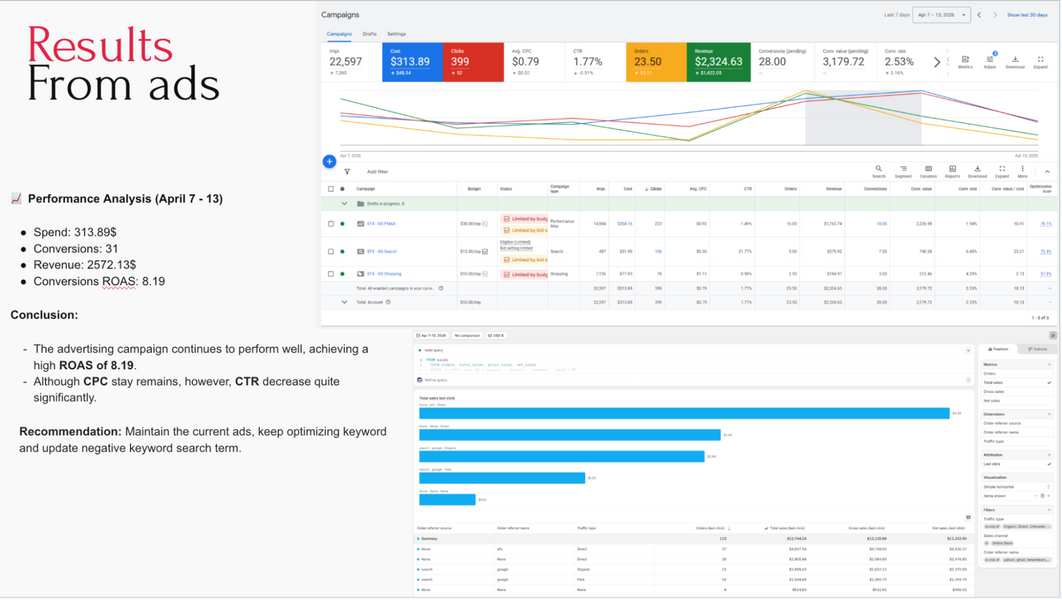The image size is (1062, 600).
Task: Open the Segment tool in table toolbar
Action: [903, 171]
